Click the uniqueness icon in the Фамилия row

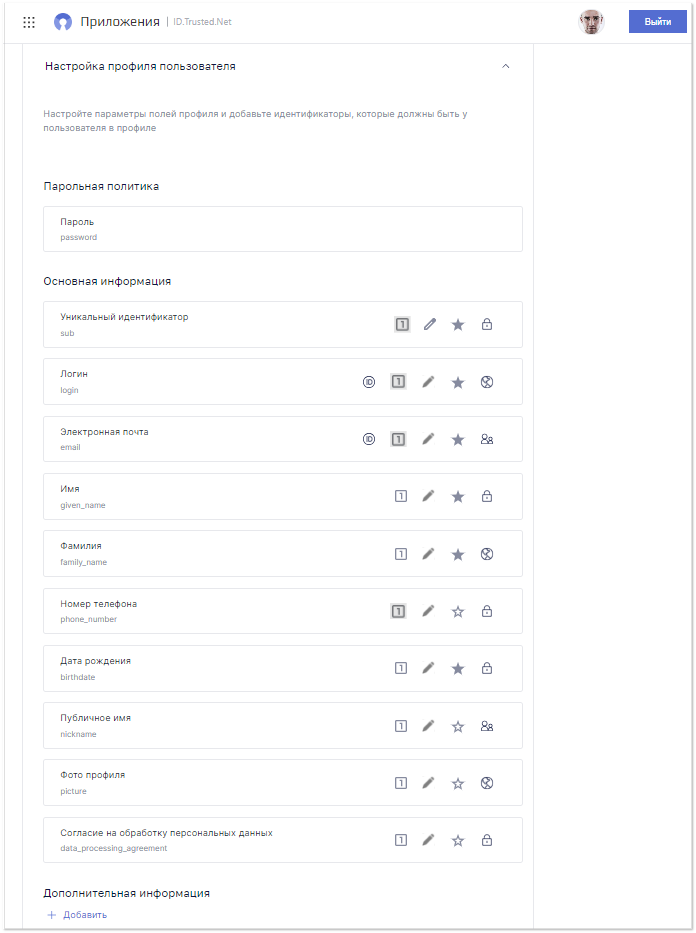pos(401,554)
